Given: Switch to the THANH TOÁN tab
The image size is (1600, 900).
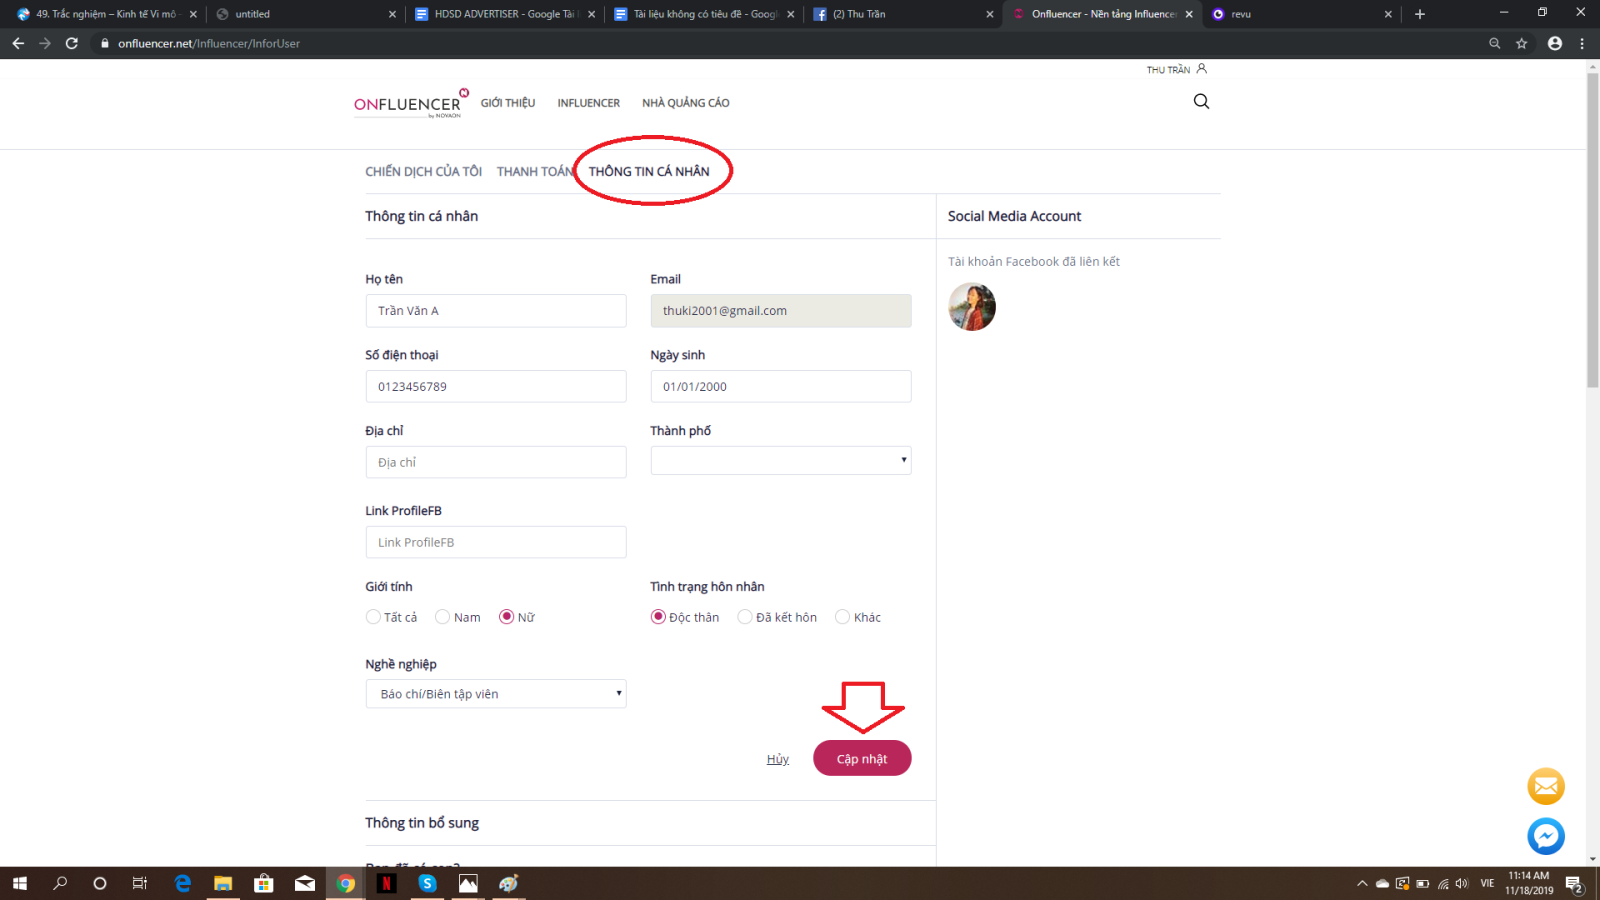Looking at the screenshot, I should [535, 172].
